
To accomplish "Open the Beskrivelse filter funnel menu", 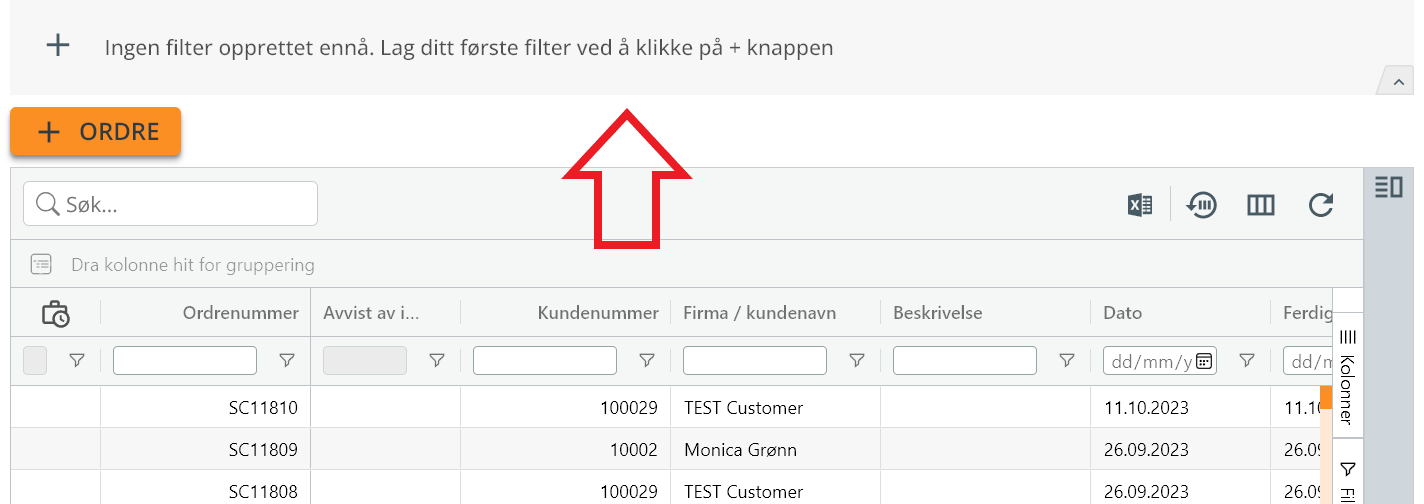I will tap(1067, 361).
